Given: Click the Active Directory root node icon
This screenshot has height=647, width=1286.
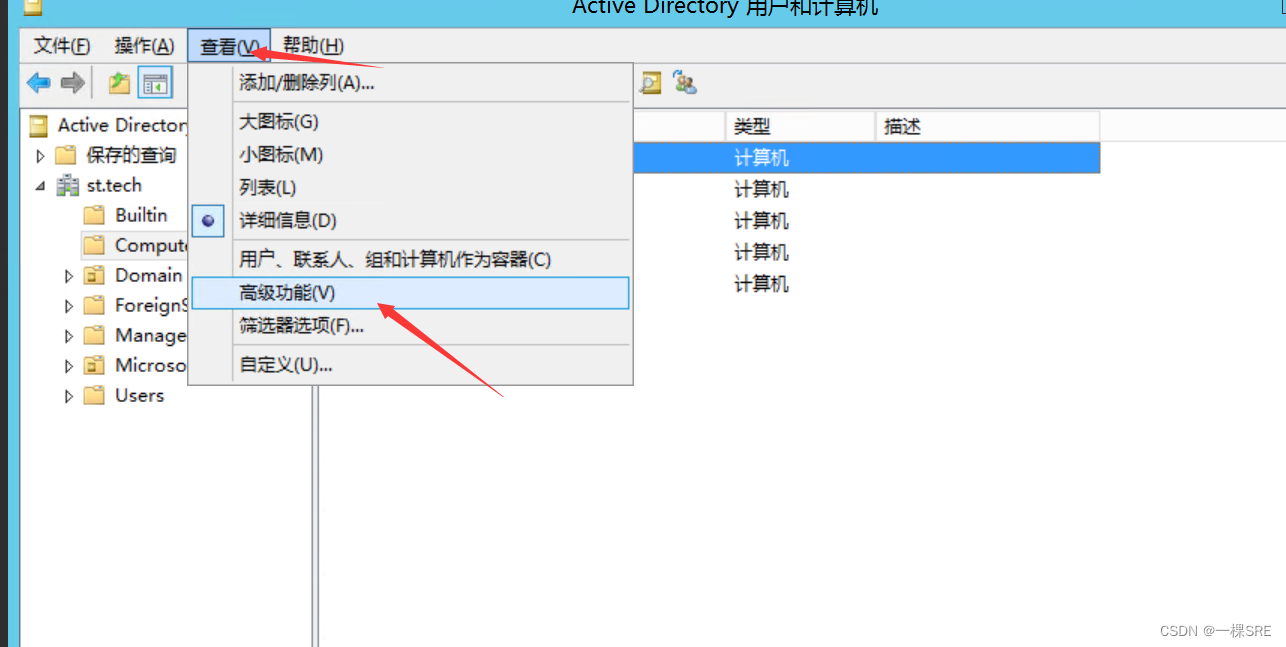Looking at the screenshot, I should click(38, 125).
